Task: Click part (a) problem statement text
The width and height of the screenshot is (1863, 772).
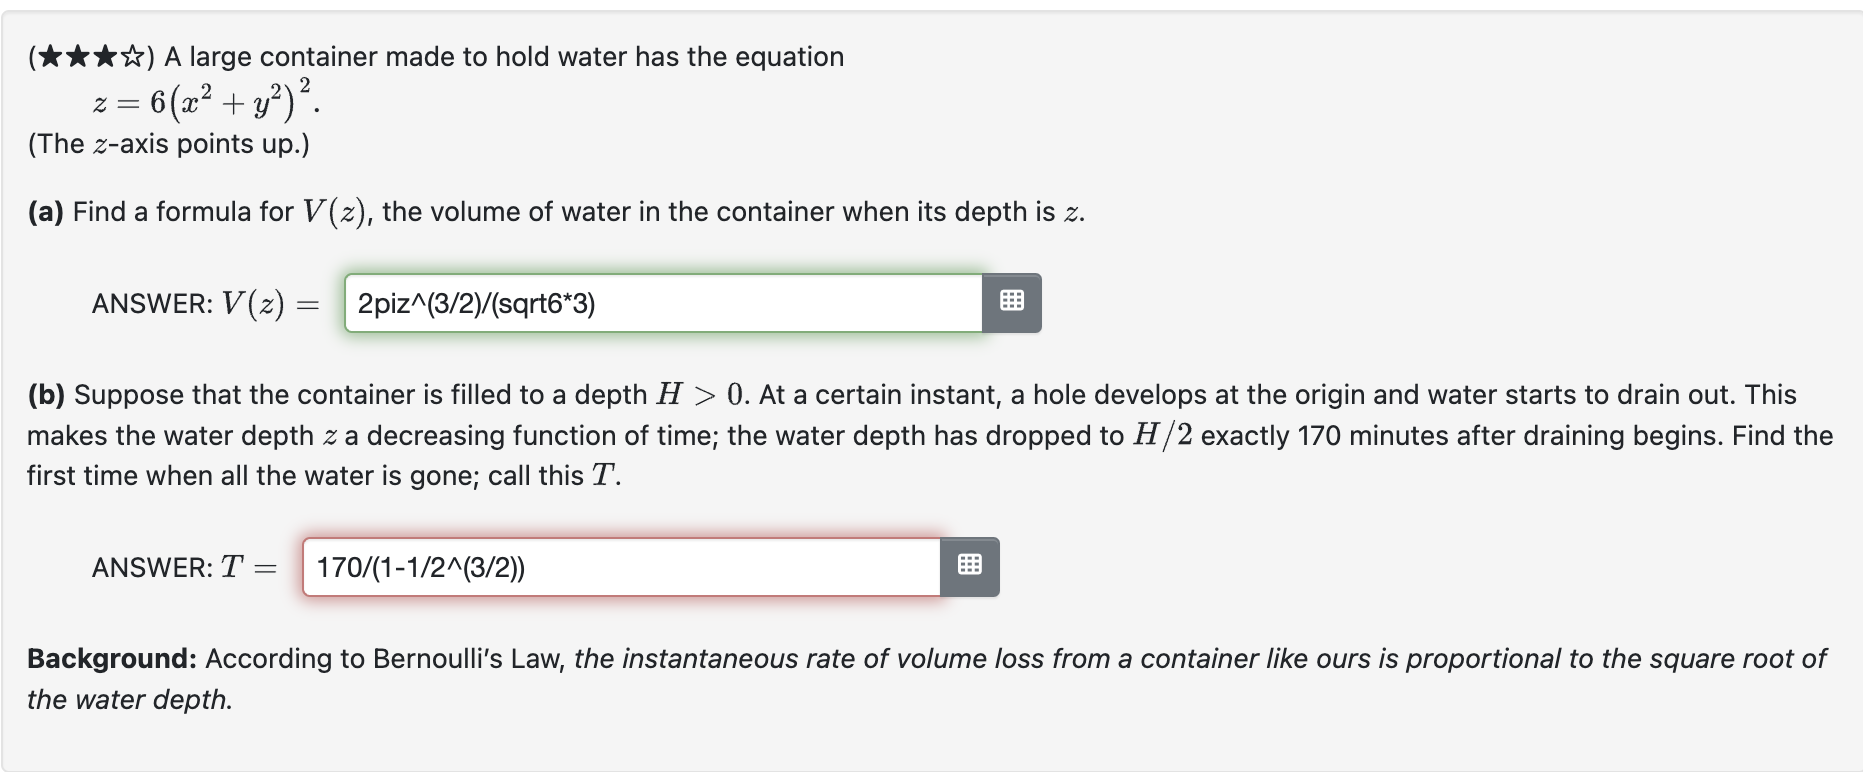Action: click(554, 211)
